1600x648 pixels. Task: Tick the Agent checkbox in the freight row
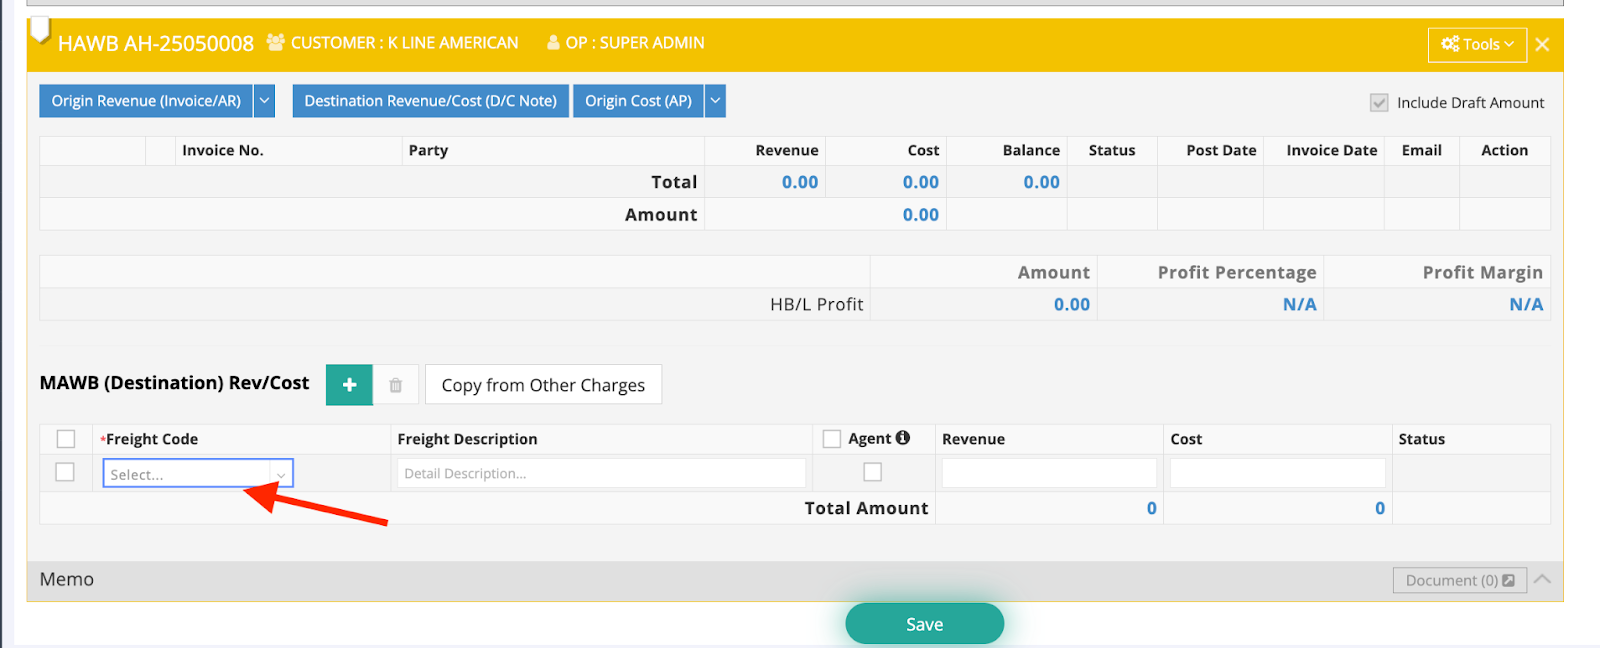point(873,472)
